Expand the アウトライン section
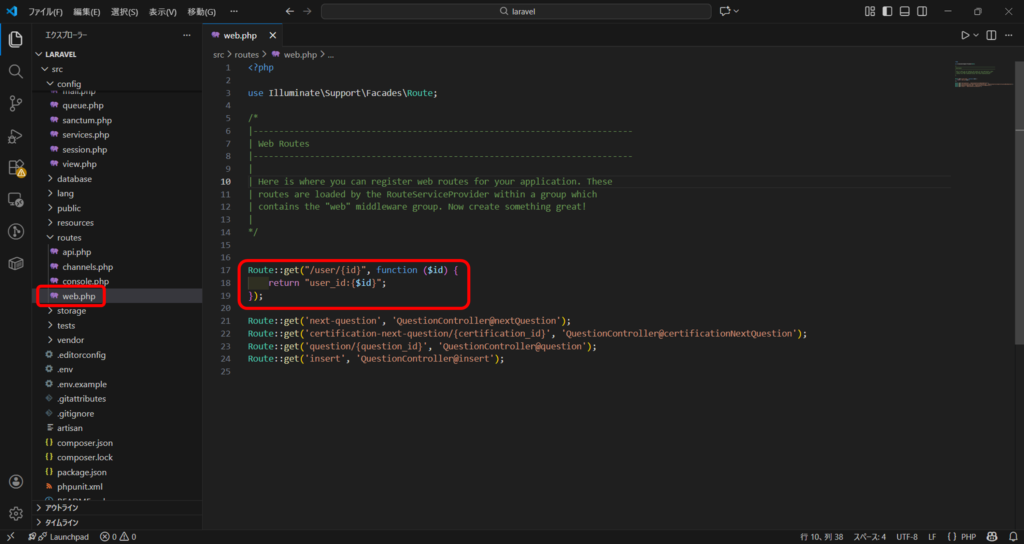The height and width of the screenshot is (544, 1024). (x=62, y=507)
